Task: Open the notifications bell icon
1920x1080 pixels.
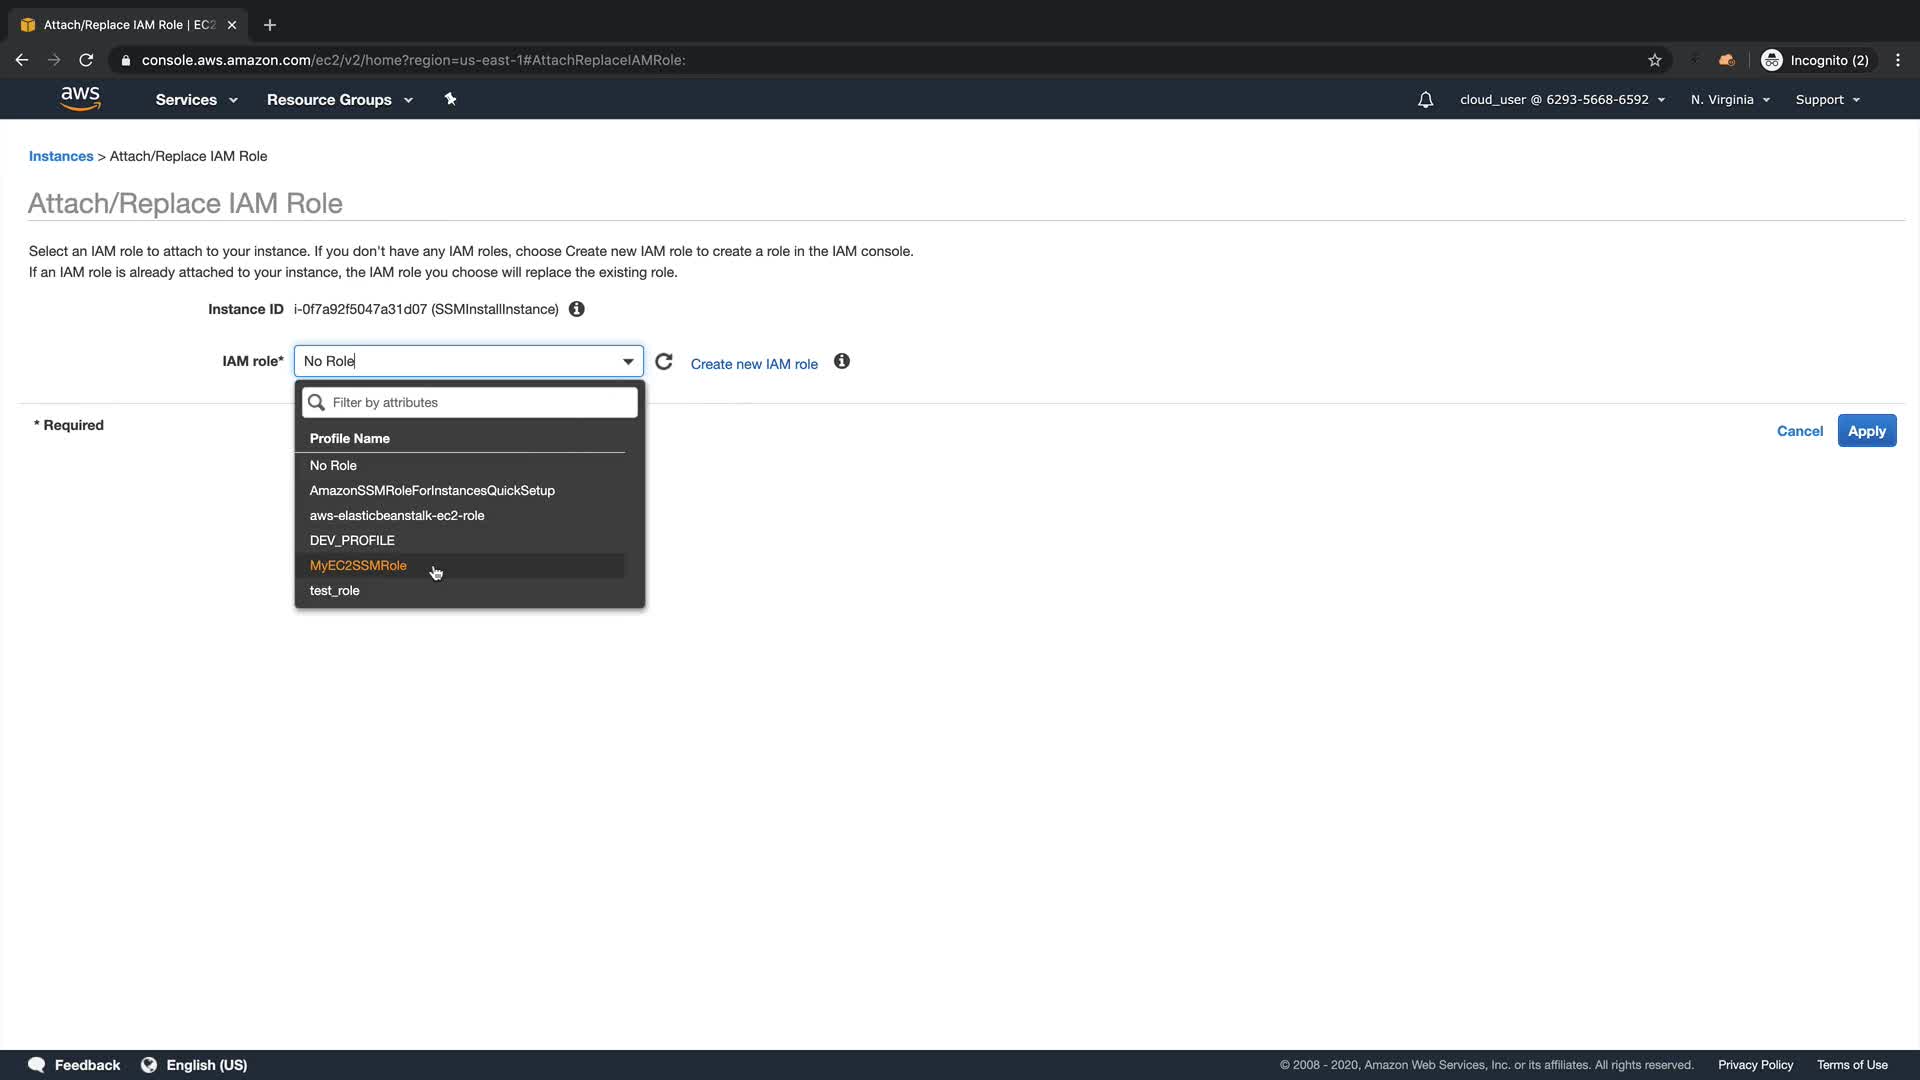Action: (x=1425, y=100)
